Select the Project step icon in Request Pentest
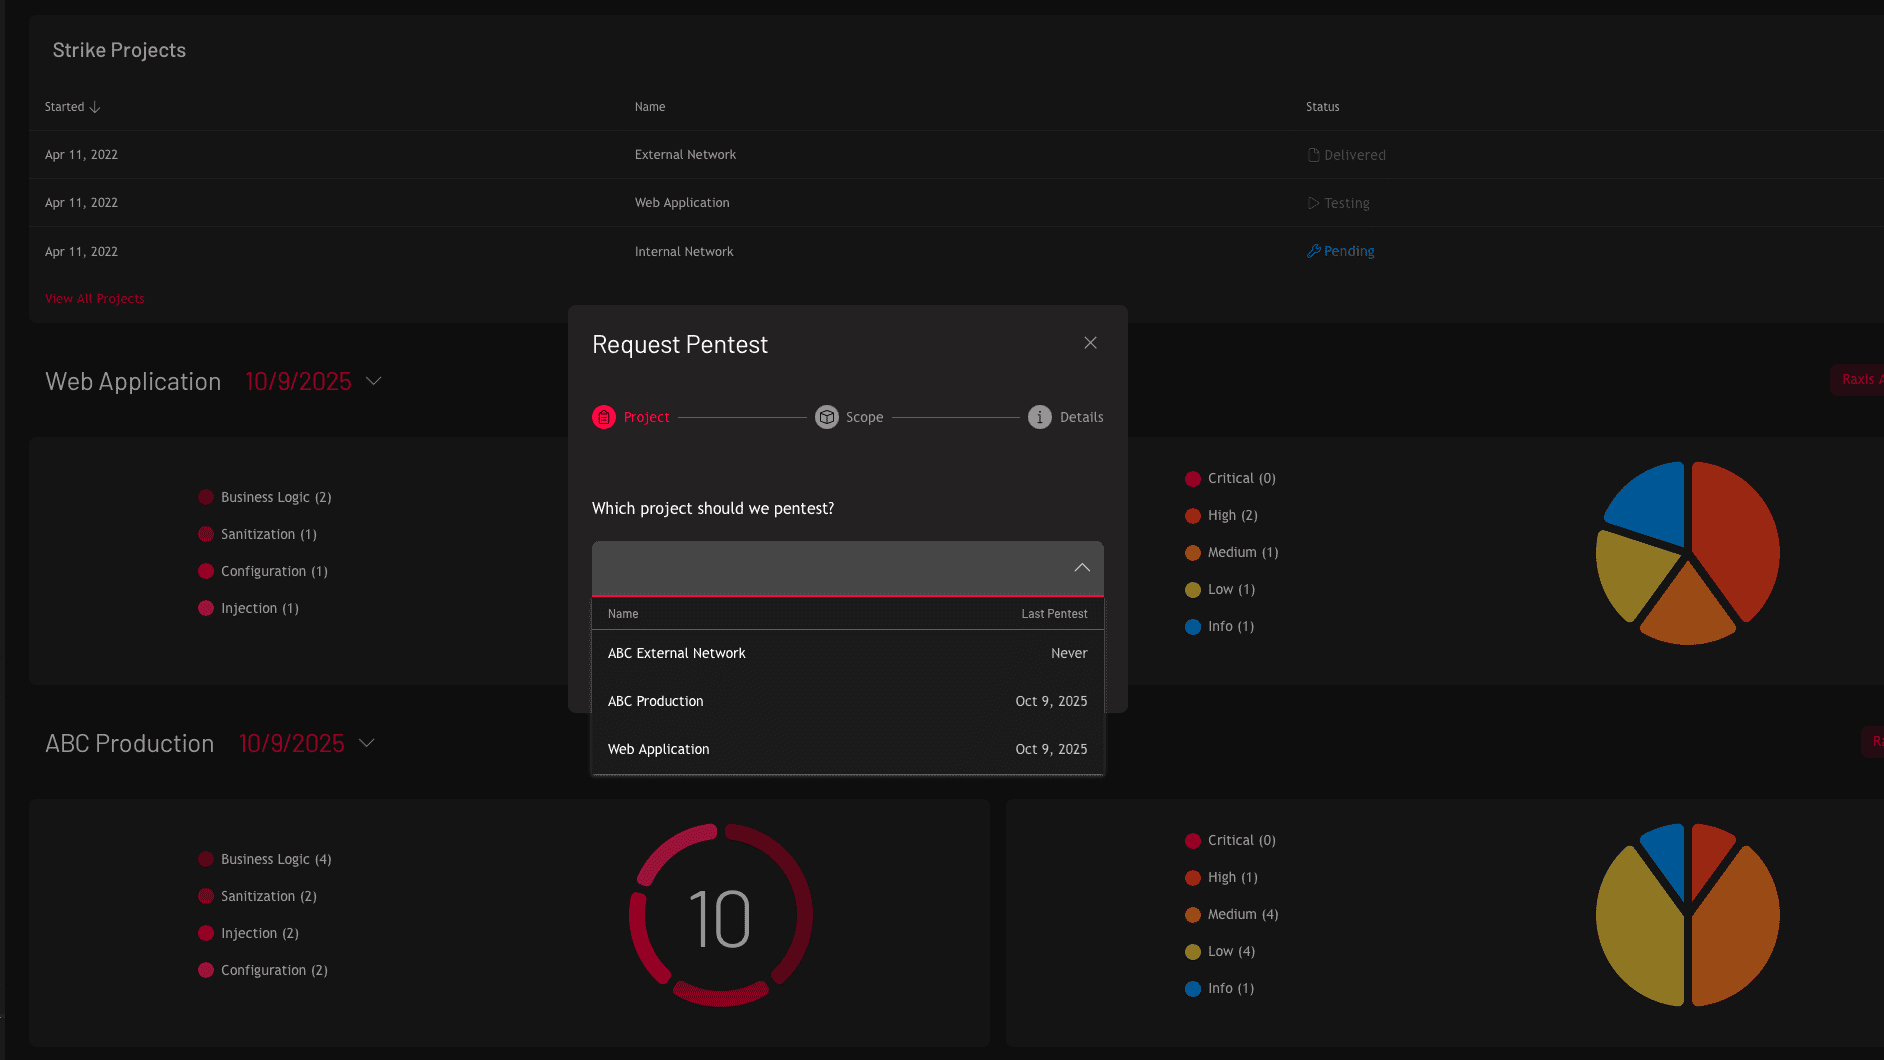The height and width of the screenshot is (1060, 1884). point(603,417)
